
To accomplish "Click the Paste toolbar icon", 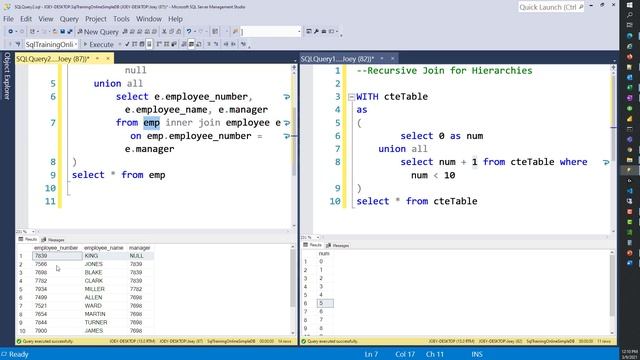I will click(x=179, y=31).
